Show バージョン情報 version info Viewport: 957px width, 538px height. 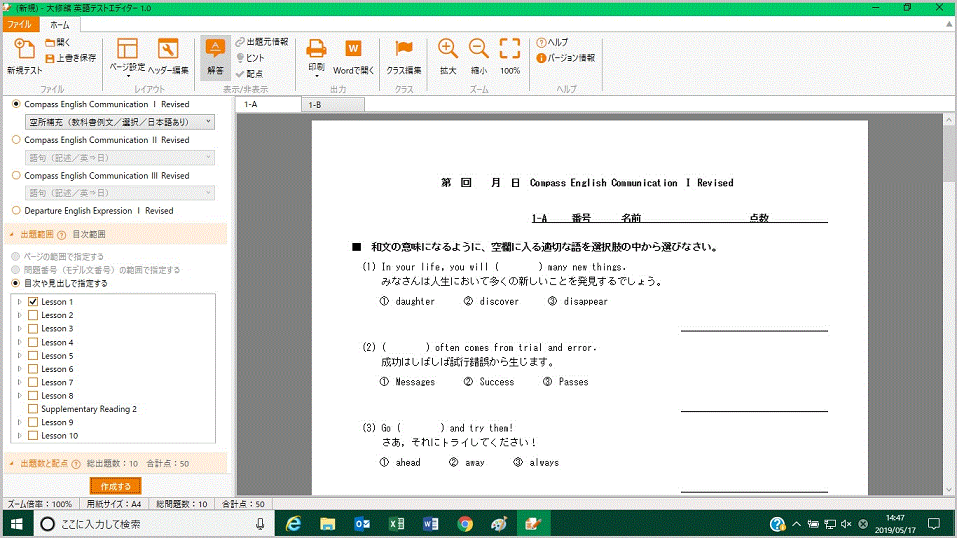coord(566,58)
